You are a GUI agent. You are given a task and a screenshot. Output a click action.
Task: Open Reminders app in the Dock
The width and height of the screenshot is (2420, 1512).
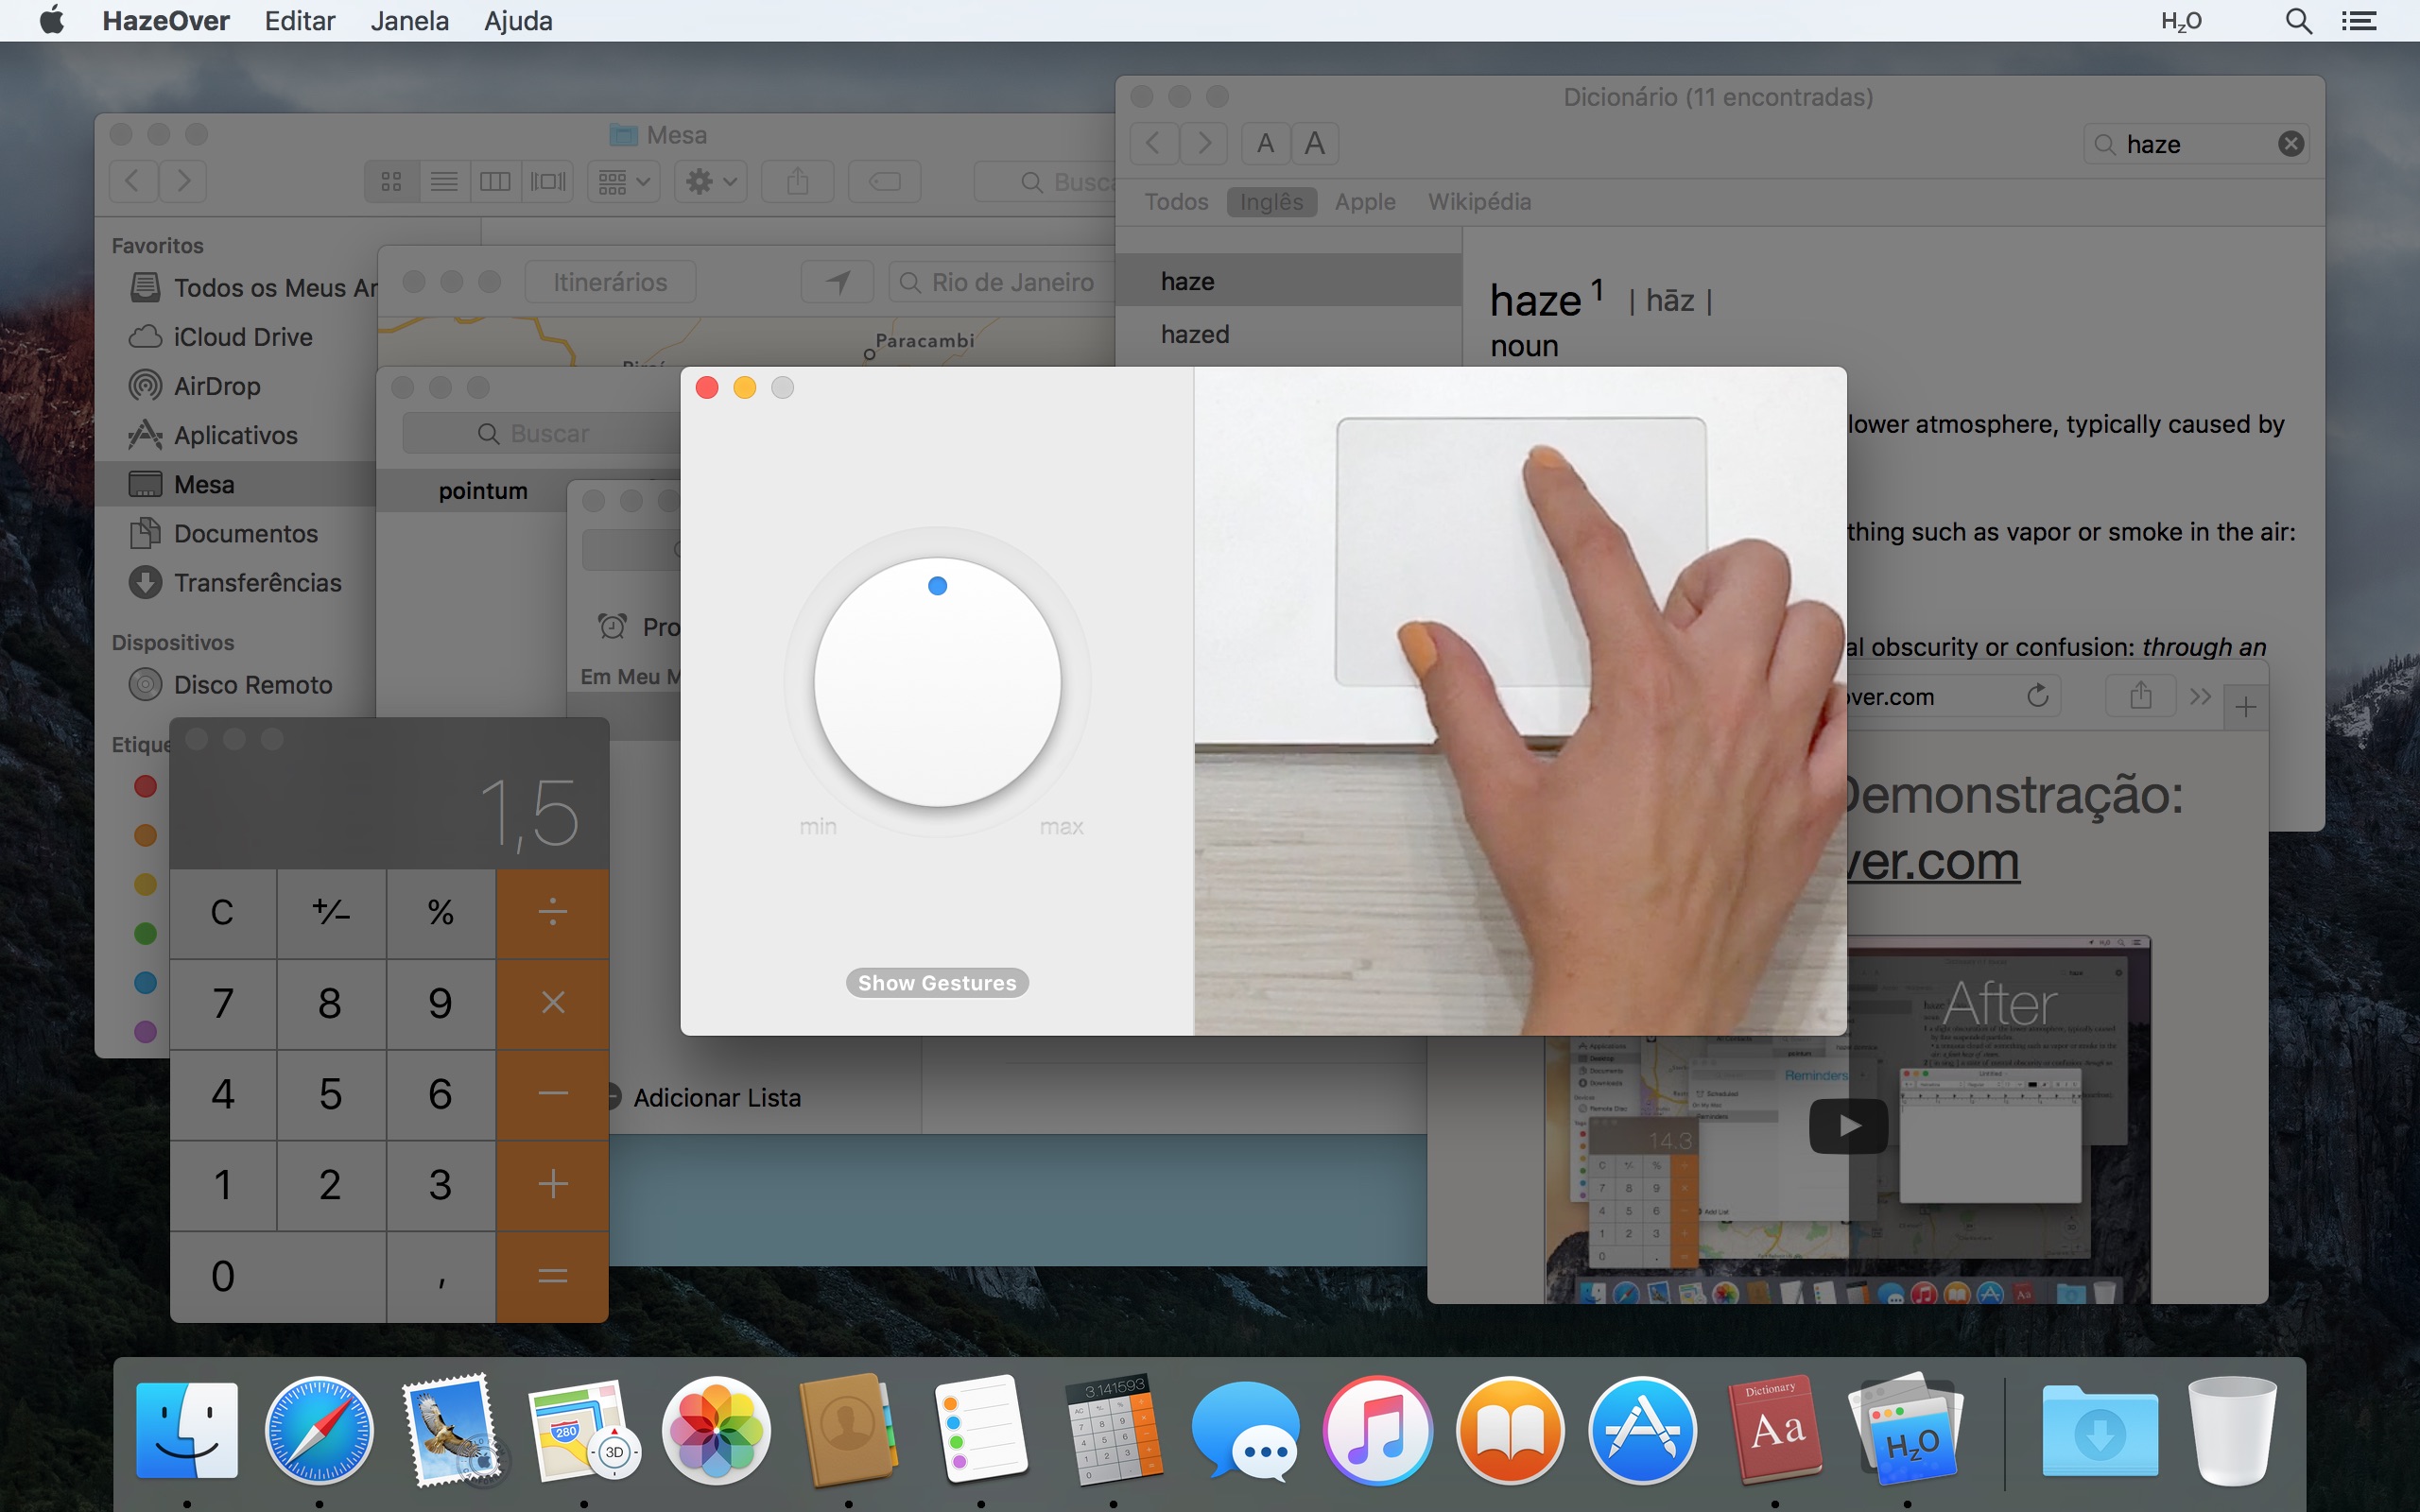(981, 1430)
